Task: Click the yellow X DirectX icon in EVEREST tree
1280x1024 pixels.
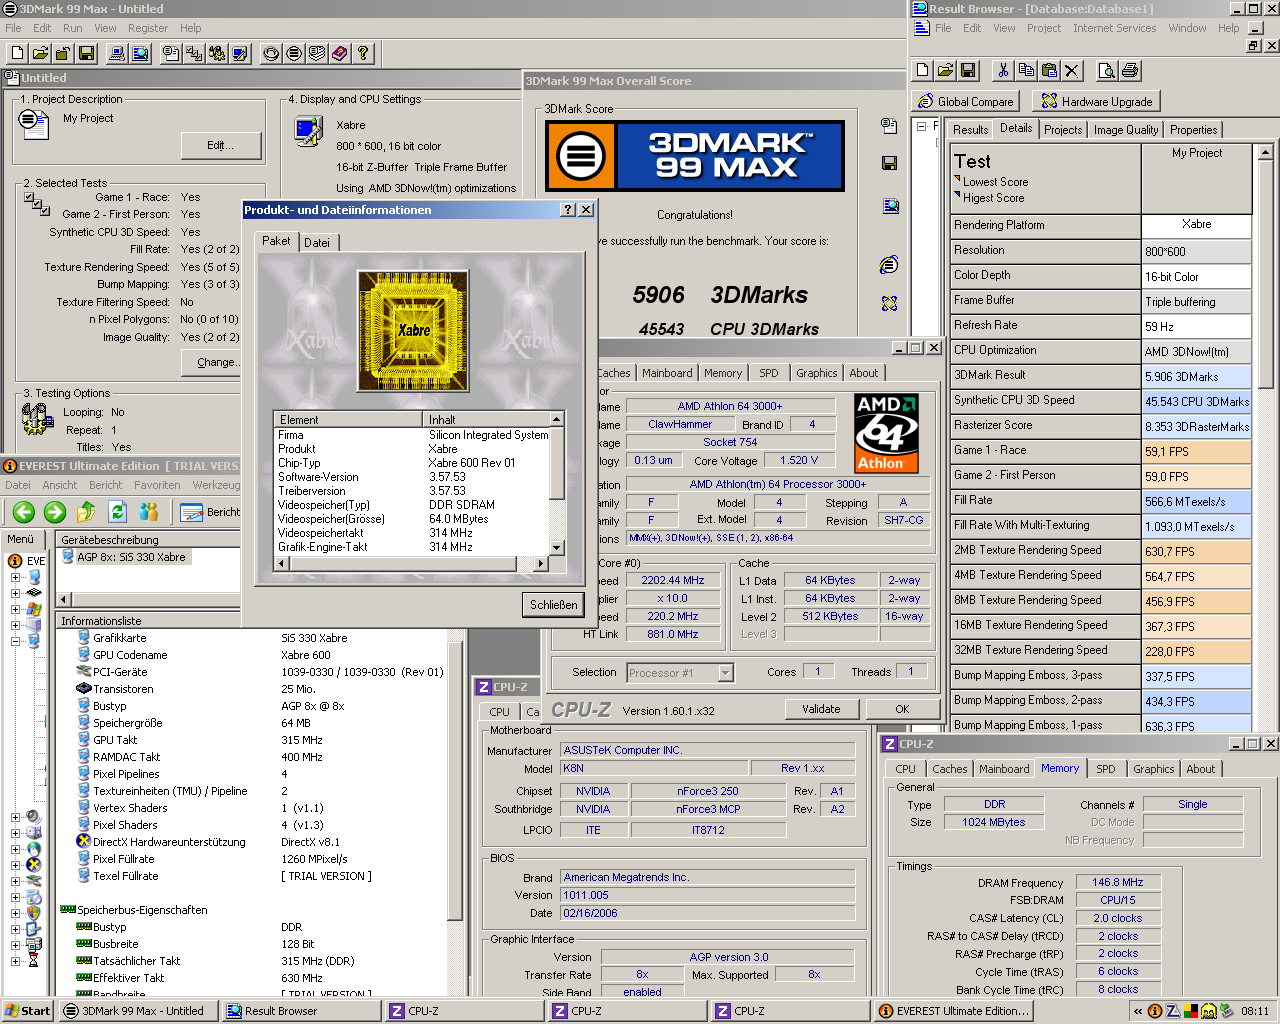Action: coord(33,865)
